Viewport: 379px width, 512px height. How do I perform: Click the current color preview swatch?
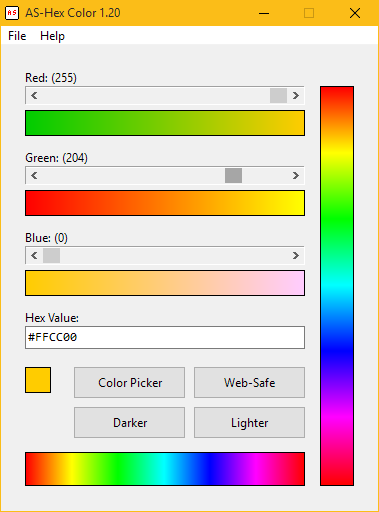38,380
